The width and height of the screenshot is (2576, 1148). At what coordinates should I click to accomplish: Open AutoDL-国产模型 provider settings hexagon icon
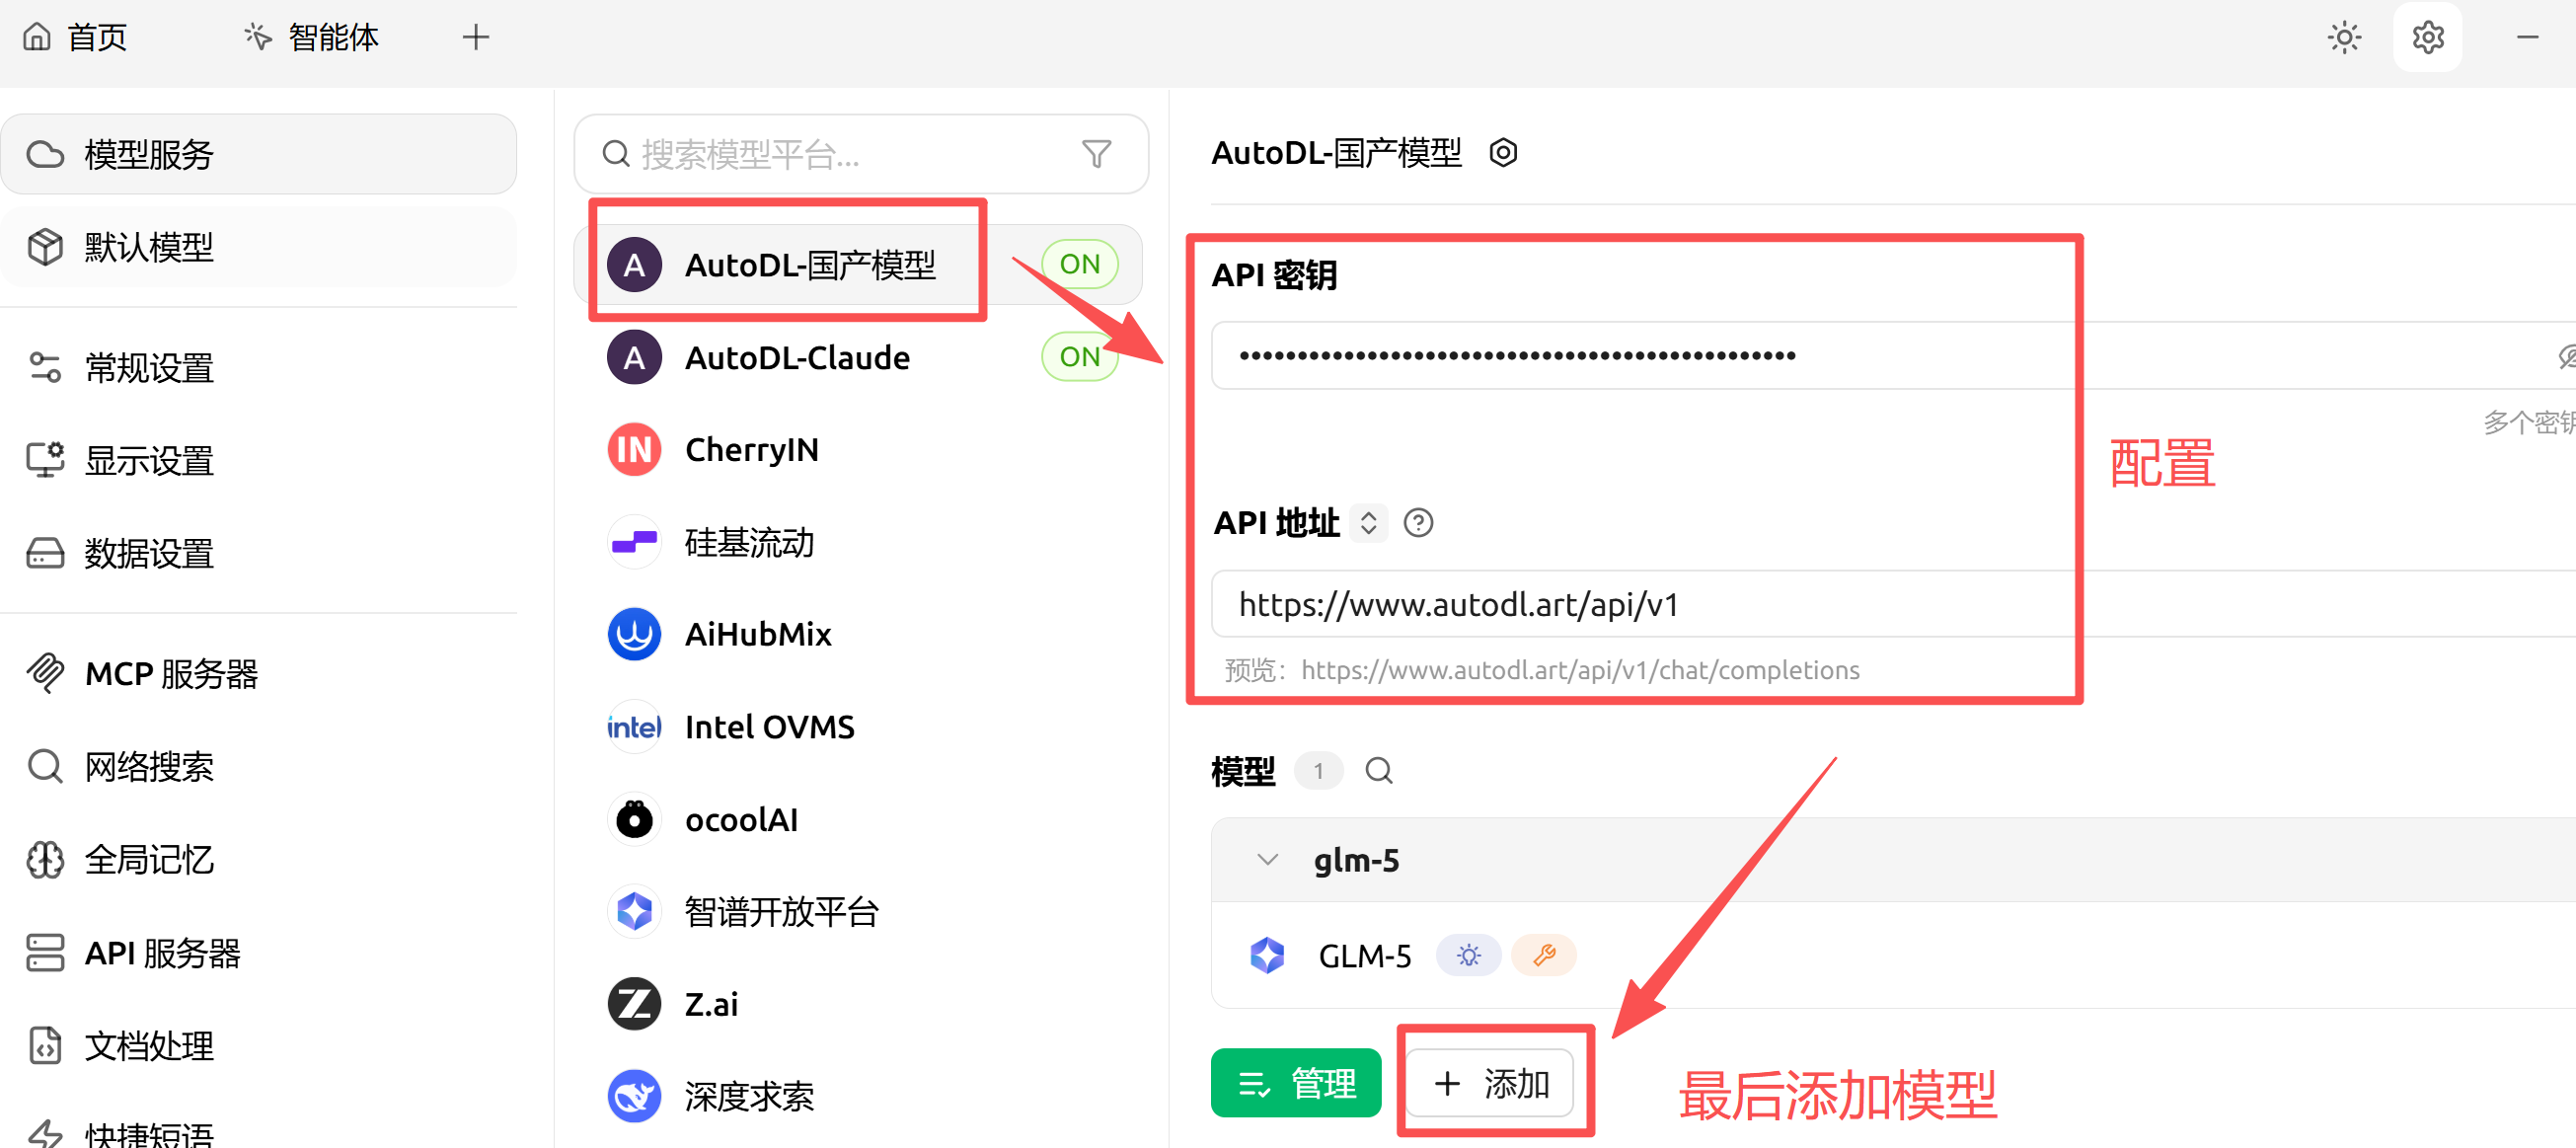click(x=1503, y=153)
